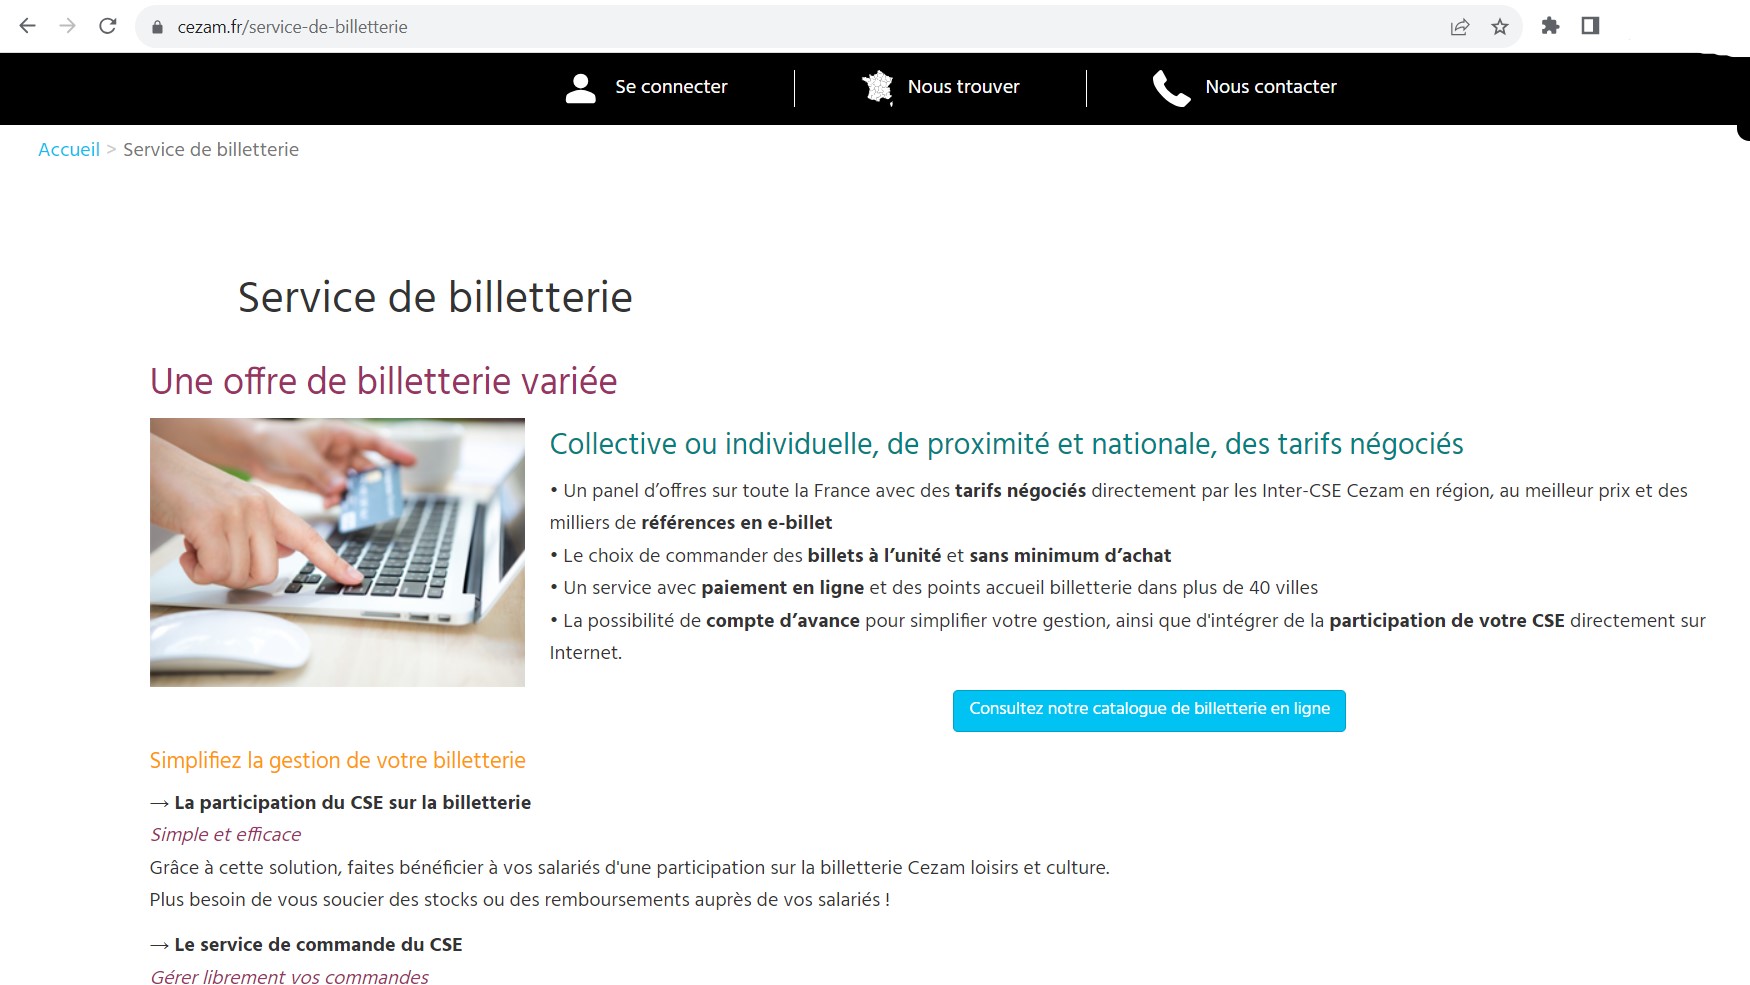Viewport: 1750px width, 985px height.
Task: Click the laptop and credit card image
Action: [x=337, y=552]
